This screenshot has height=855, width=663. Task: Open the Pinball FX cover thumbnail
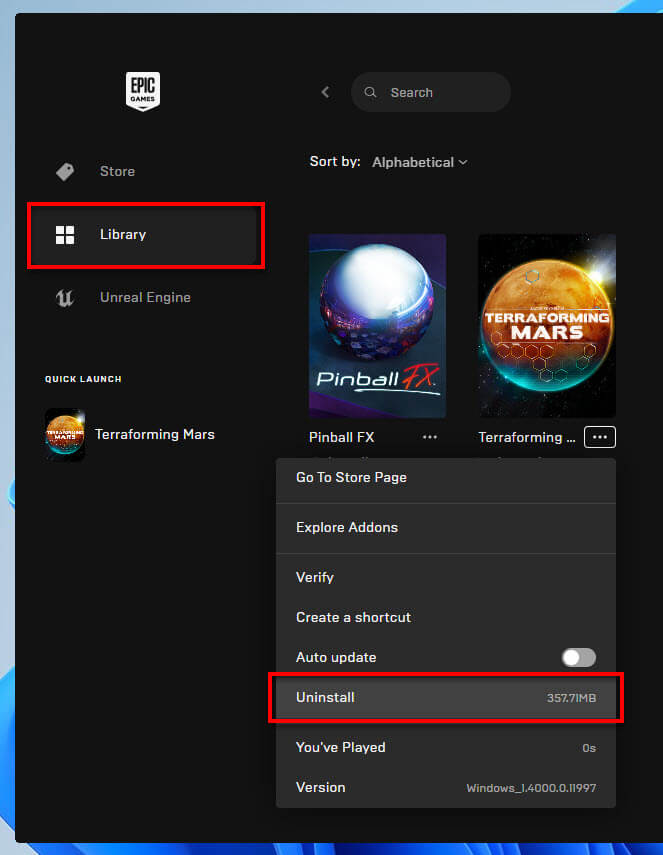377,326
